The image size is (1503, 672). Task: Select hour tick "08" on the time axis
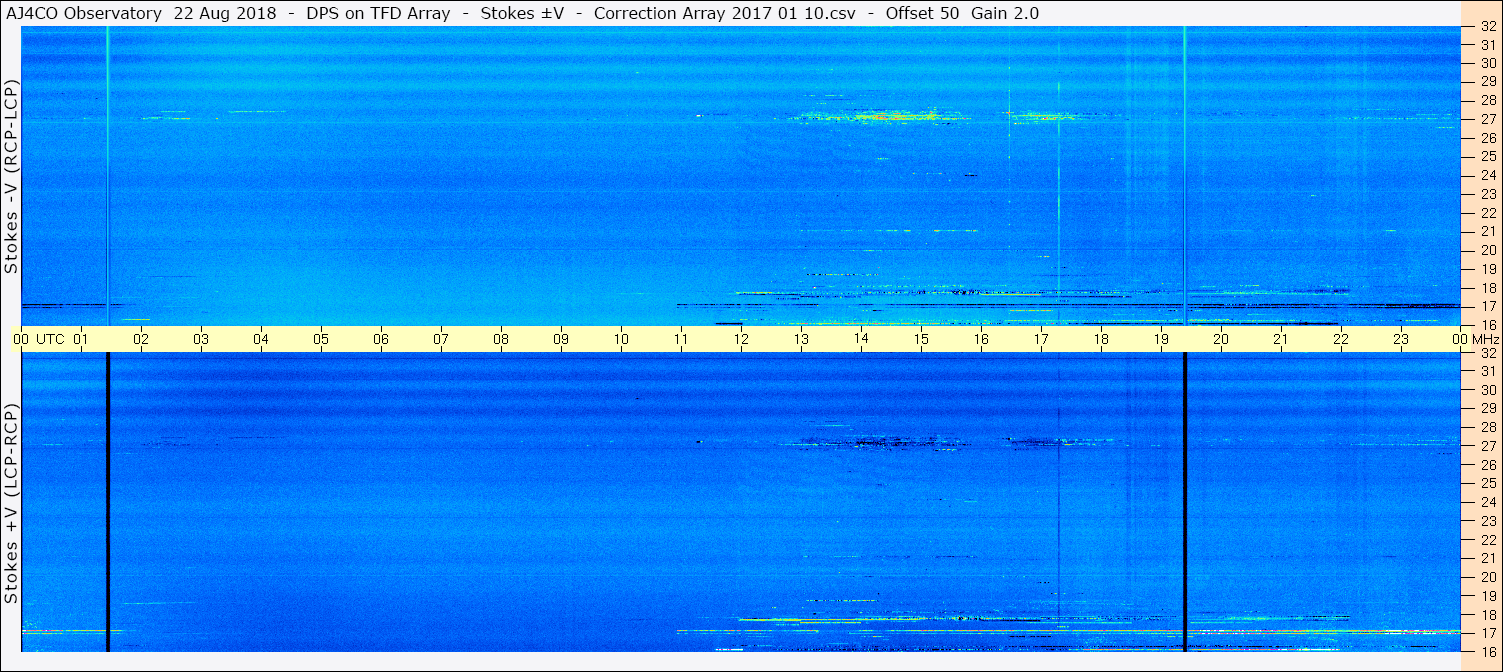point(501,339)
